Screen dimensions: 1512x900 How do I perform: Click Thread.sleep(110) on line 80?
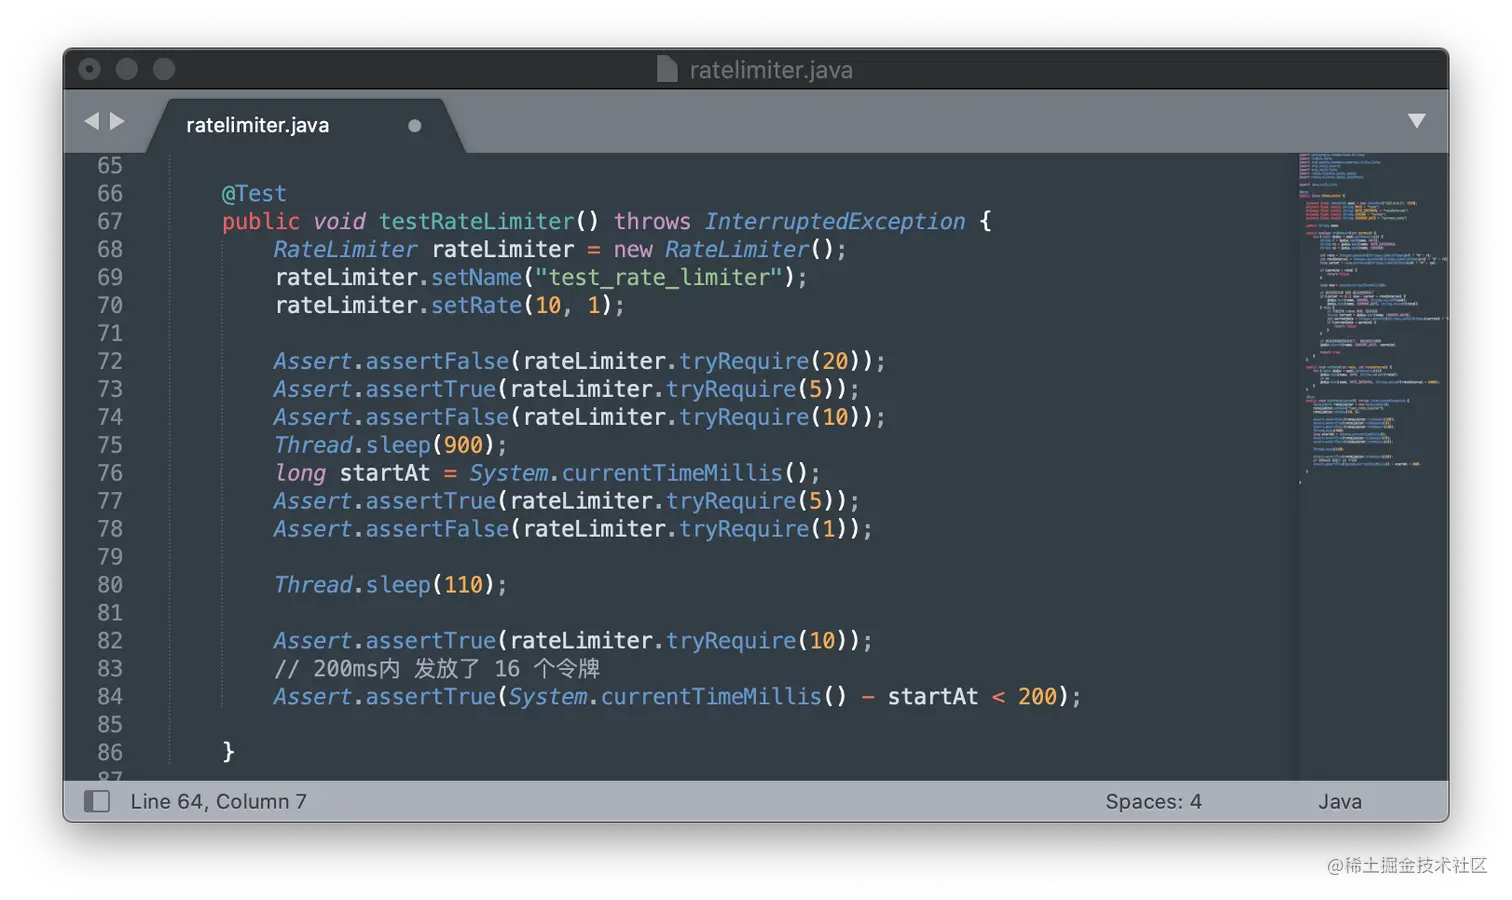[385, 585]
